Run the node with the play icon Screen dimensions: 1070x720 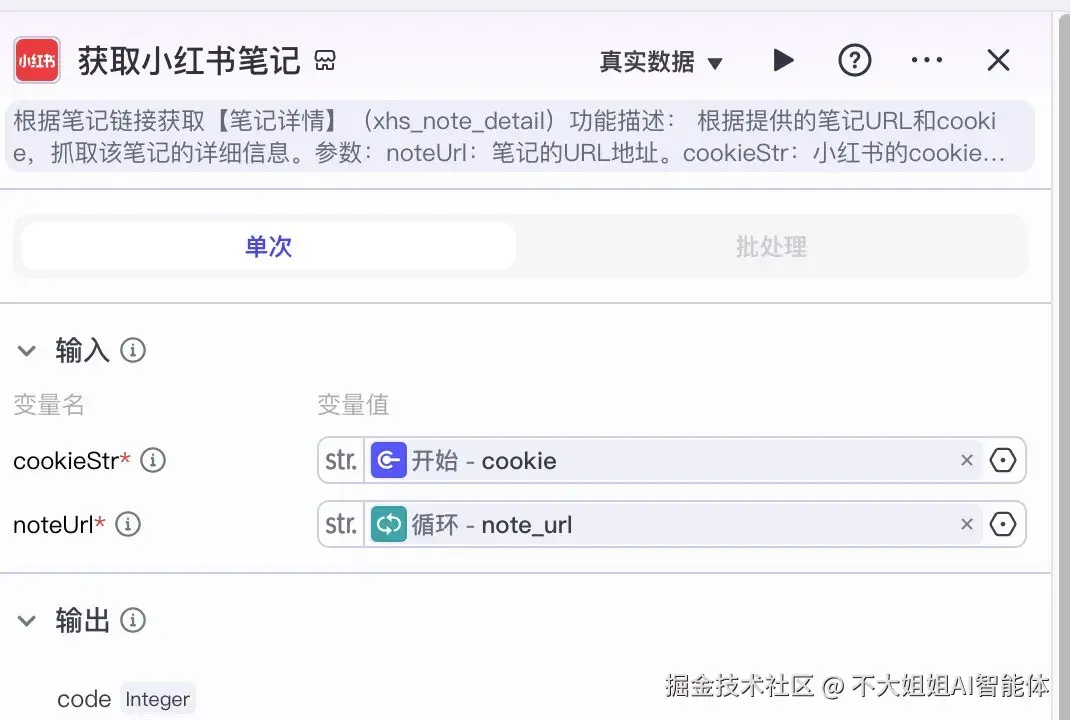pyautogui.click(x=783, y=60)
